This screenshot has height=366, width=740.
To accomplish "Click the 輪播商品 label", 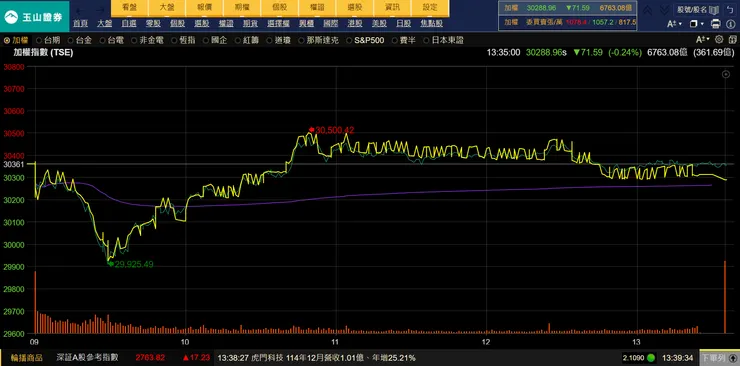I will (27, 358).
